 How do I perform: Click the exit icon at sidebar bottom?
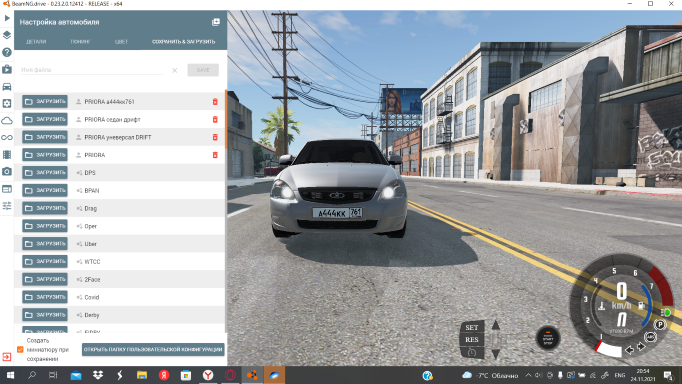point(7,357)
